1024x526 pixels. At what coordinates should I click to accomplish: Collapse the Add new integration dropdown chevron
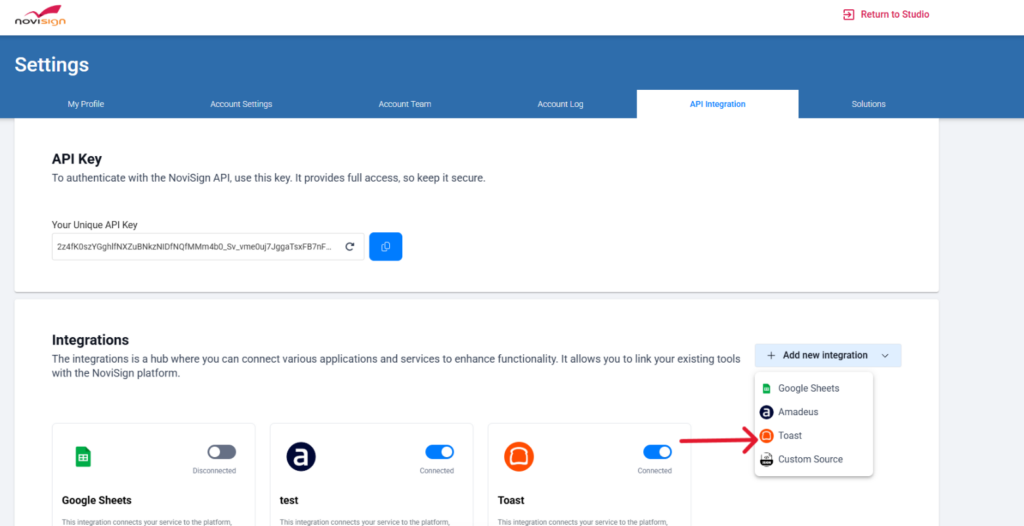coord(885,355)
